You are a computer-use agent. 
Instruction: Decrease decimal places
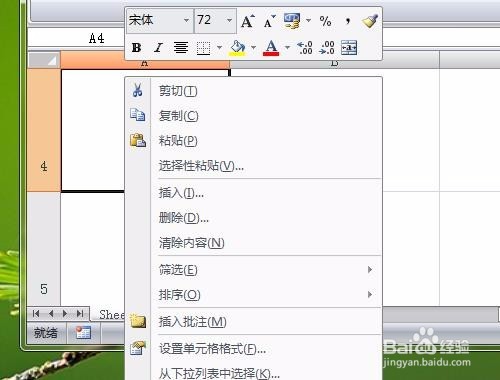click(327, 48)
